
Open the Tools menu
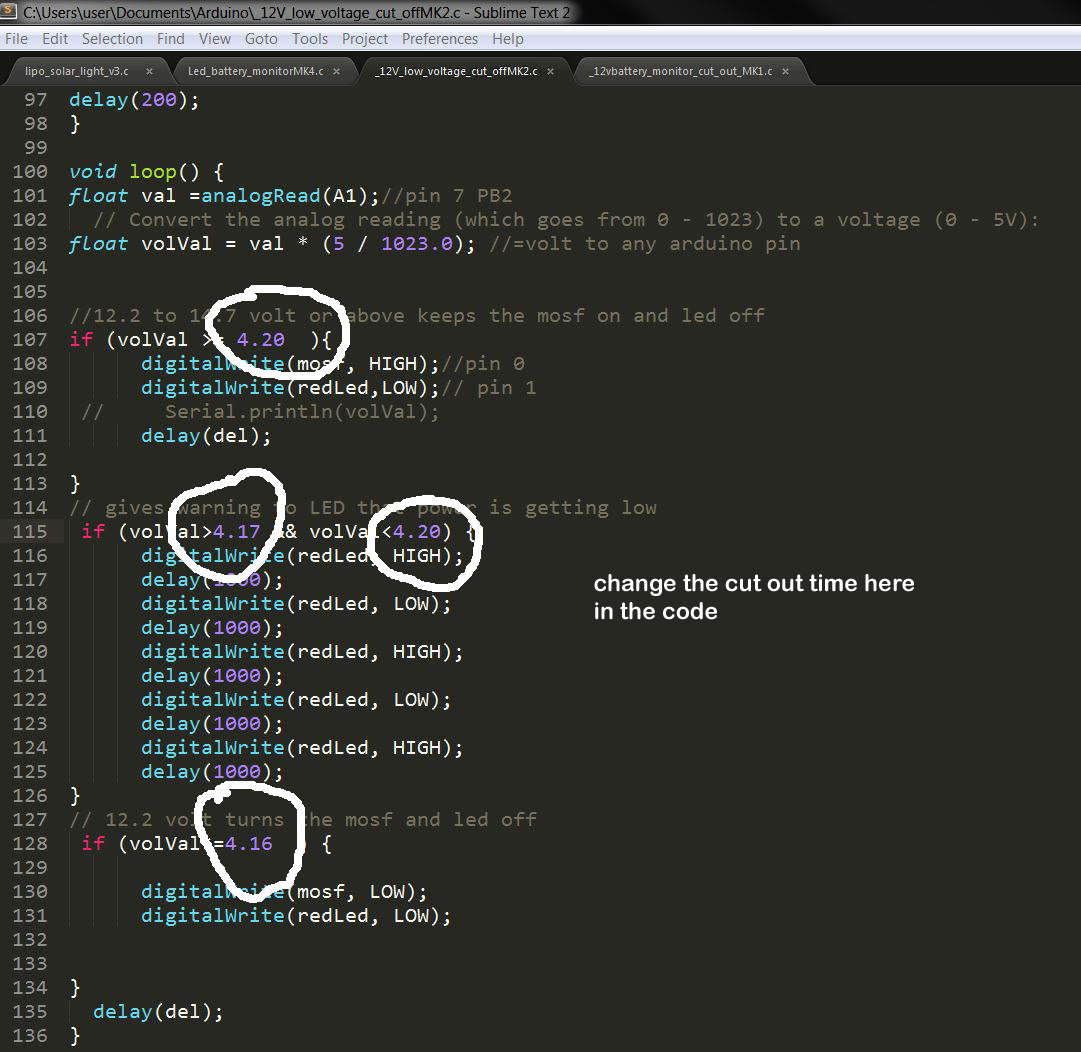click(x=310, y=39)
